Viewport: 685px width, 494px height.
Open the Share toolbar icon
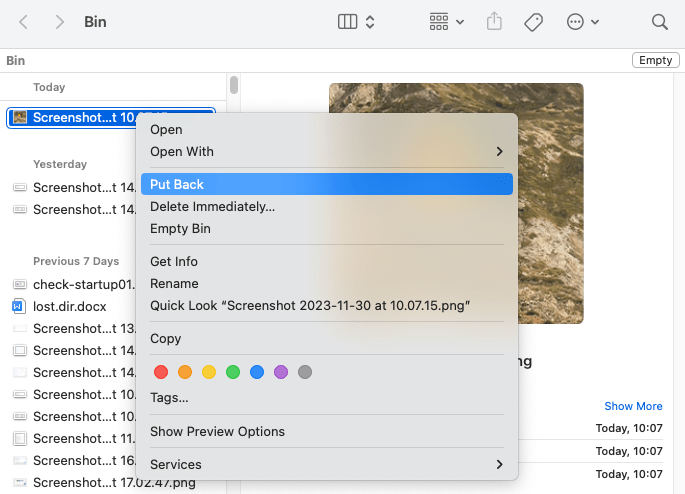[494, 22]
